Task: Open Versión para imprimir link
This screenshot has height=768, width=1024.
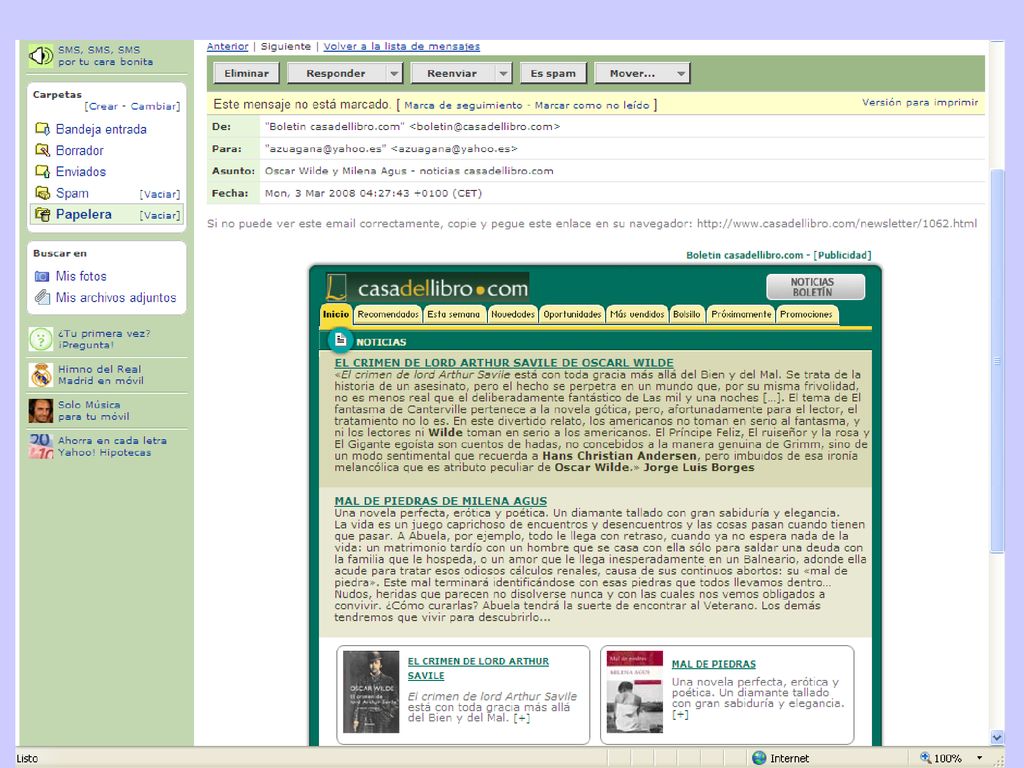Action: pyautogui.click(x=920, y=103)
